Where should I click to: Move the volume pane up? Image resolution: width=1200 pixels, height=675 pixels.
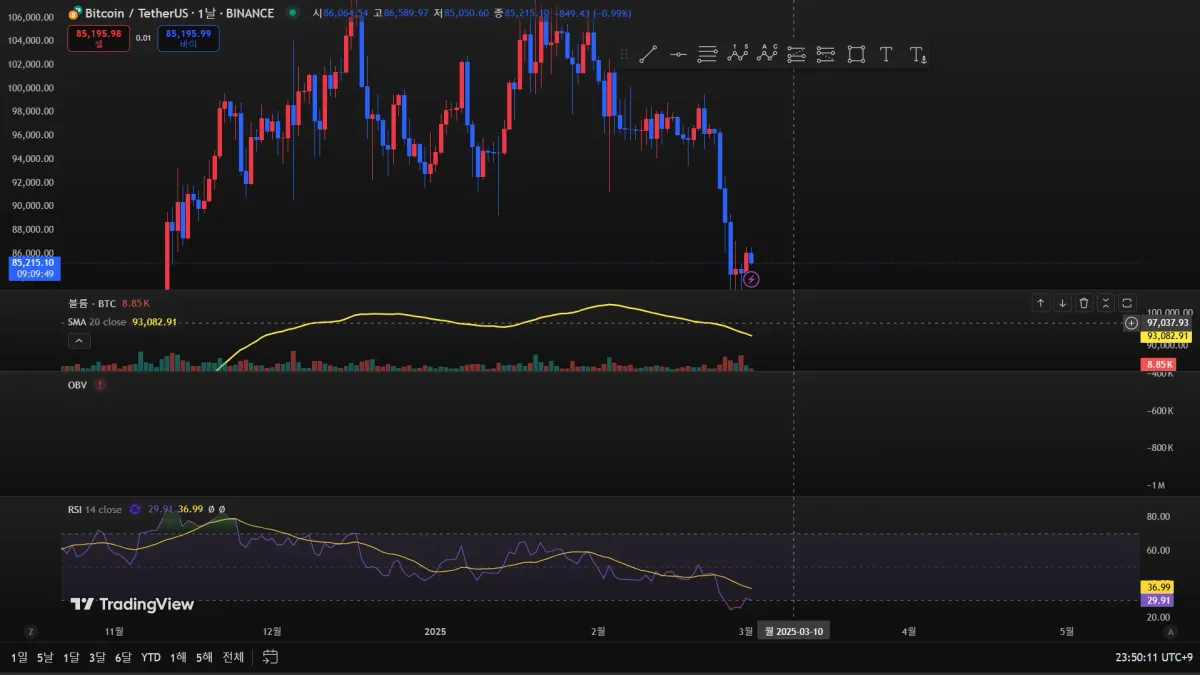click(1040, 303)
